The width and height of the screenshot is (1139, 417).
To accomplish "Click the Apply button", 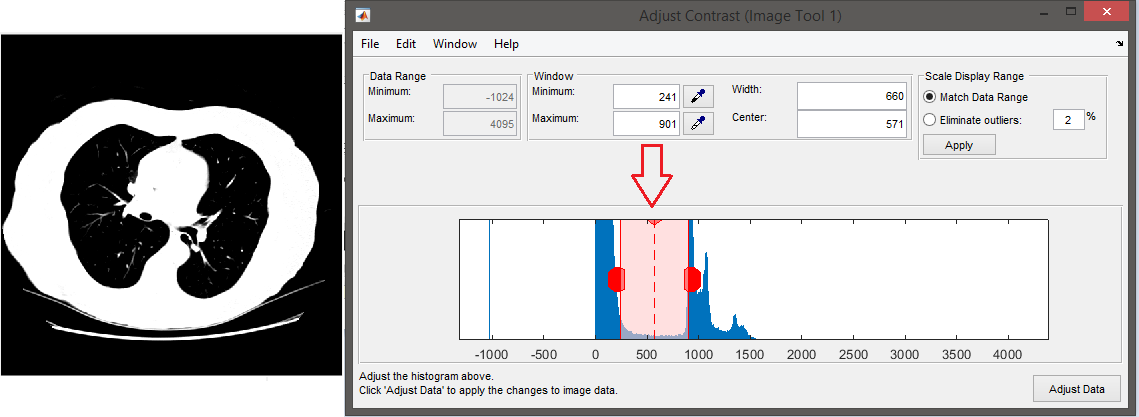I will point(959,145).
